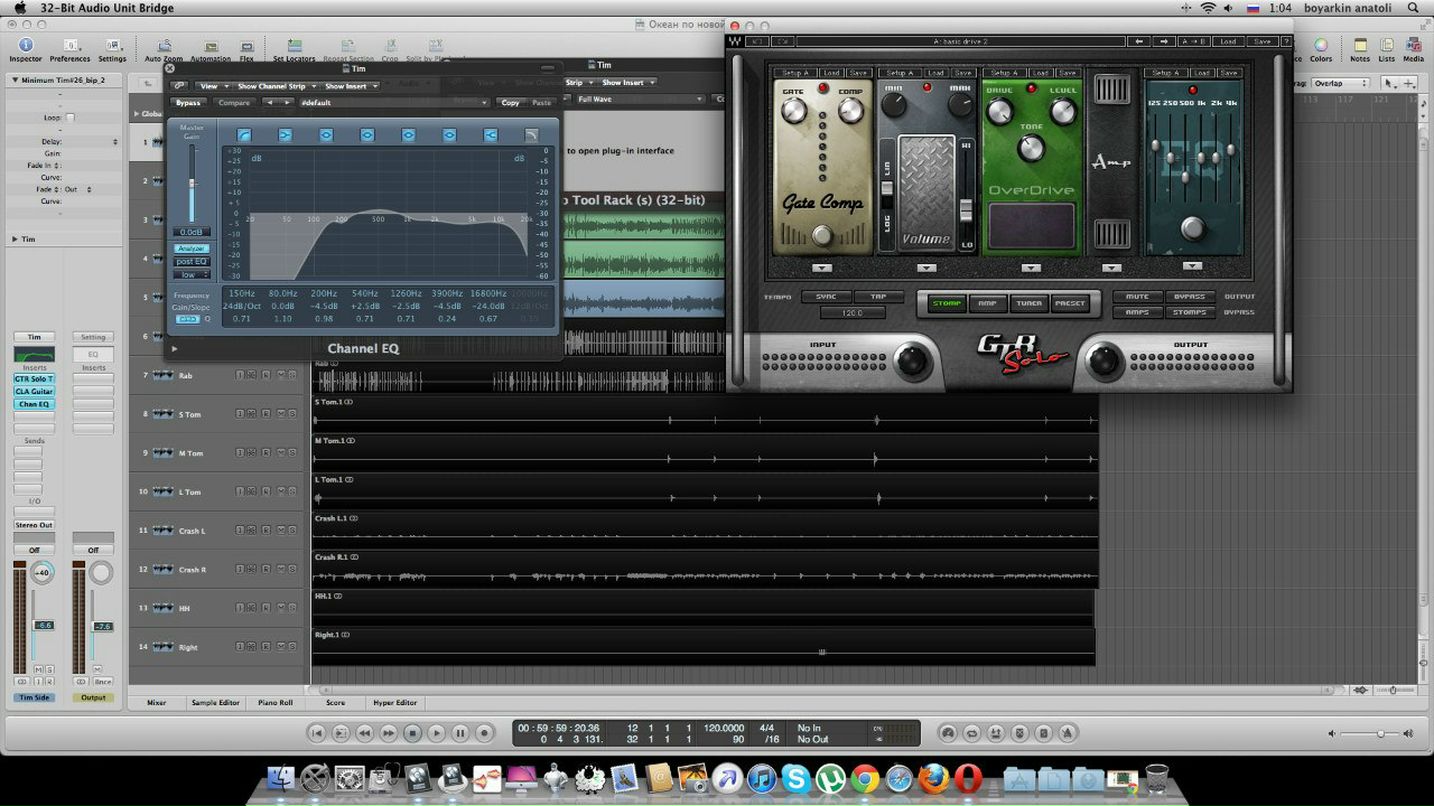Enable the low cut EQ band icon
Screen dimensions: 1434x806
coord(244,135)
